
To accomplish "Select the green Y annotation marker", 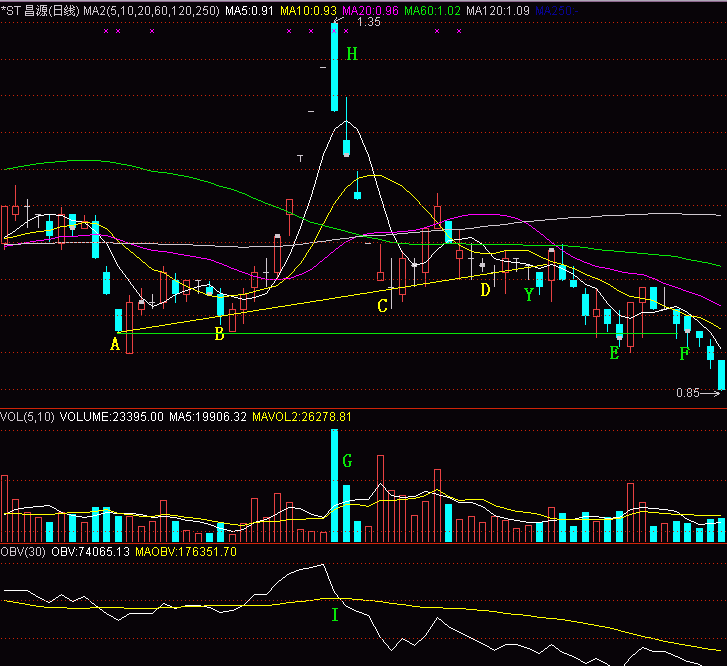I will tap(528, 294).
